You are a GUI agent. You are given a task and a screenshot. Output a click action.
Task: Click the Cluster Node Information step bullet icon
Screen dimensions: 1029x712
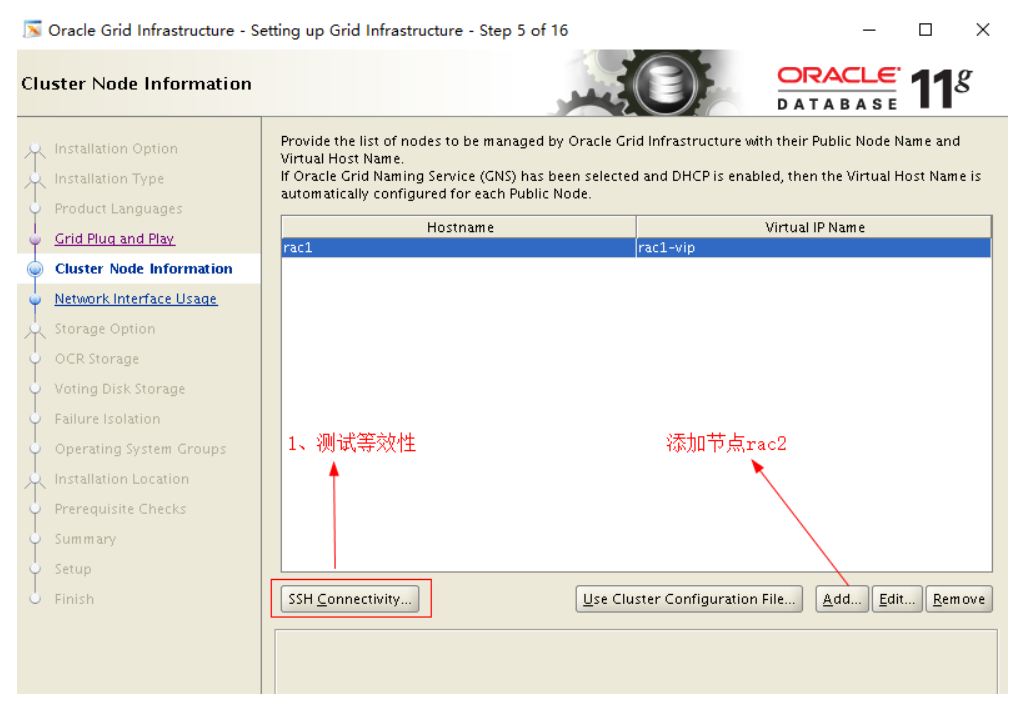(x=35, y=269)
